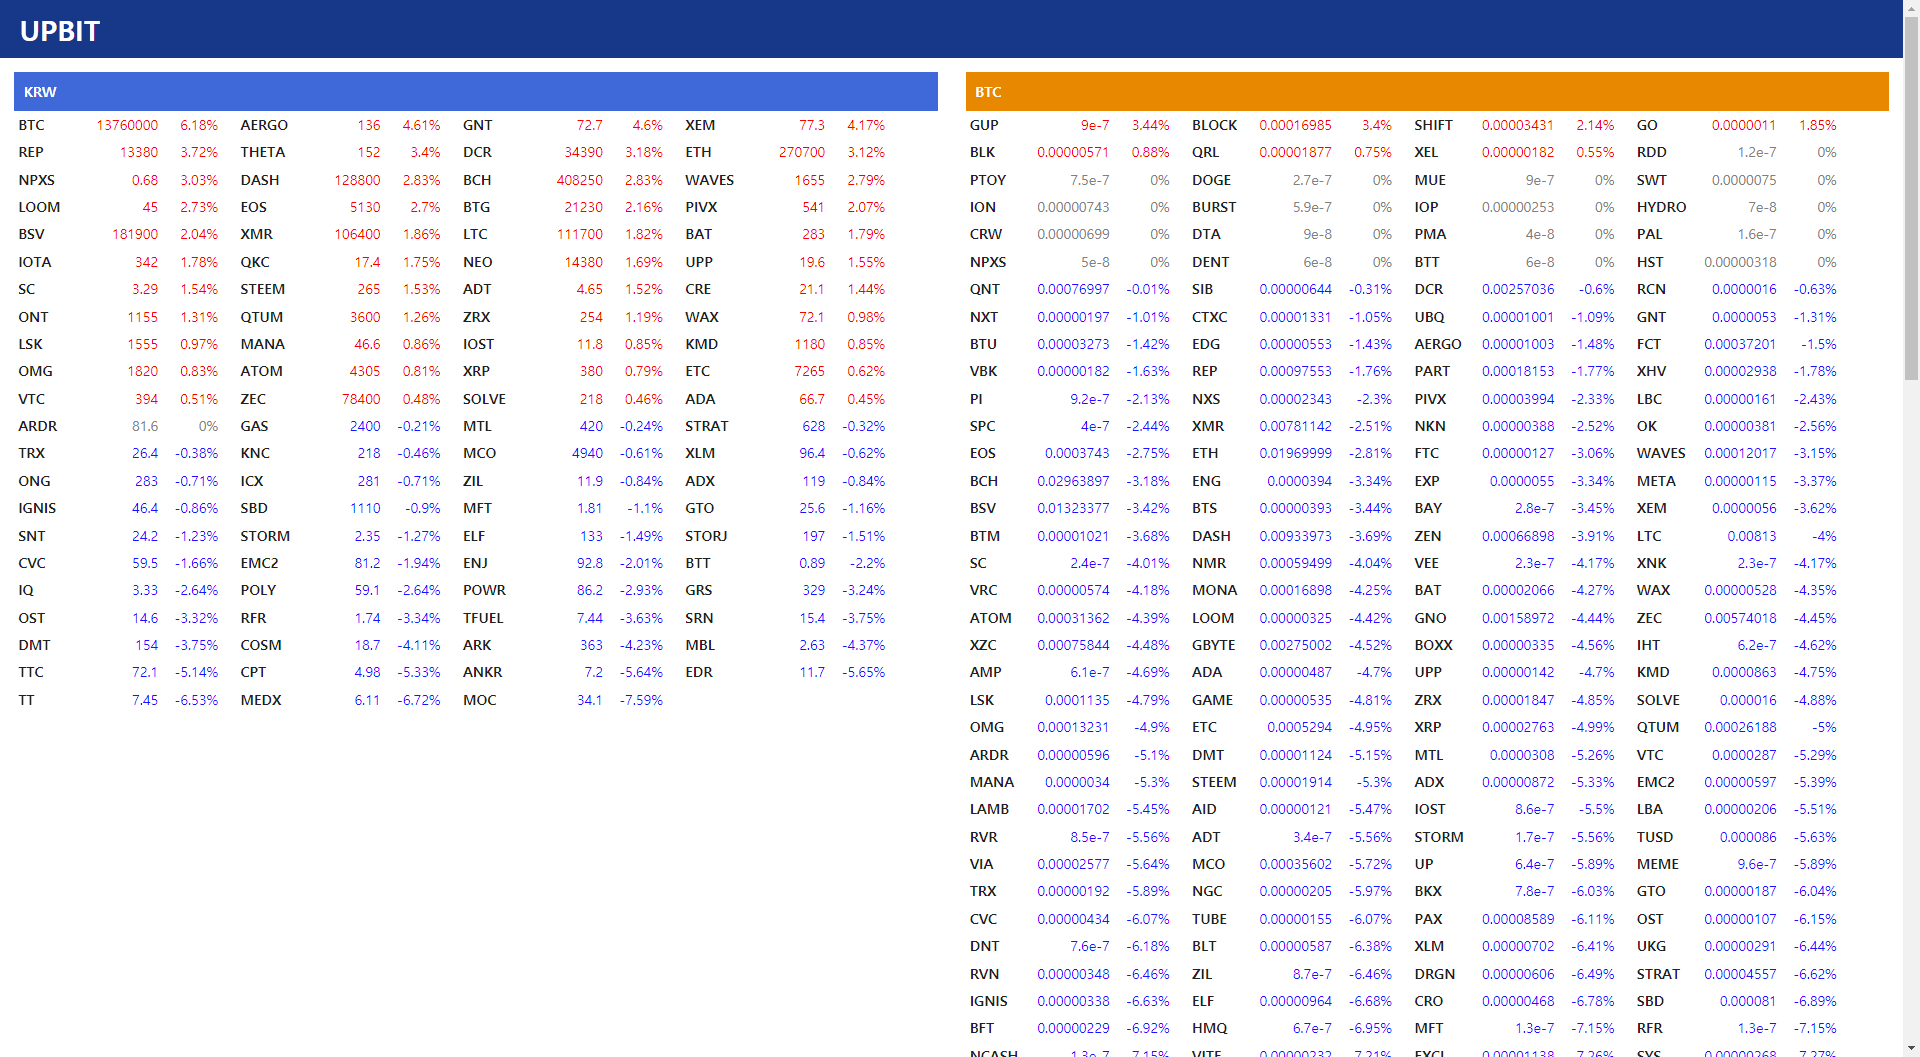Click the ZEC price 78400
The image size is (1920, 1057).
361,399
